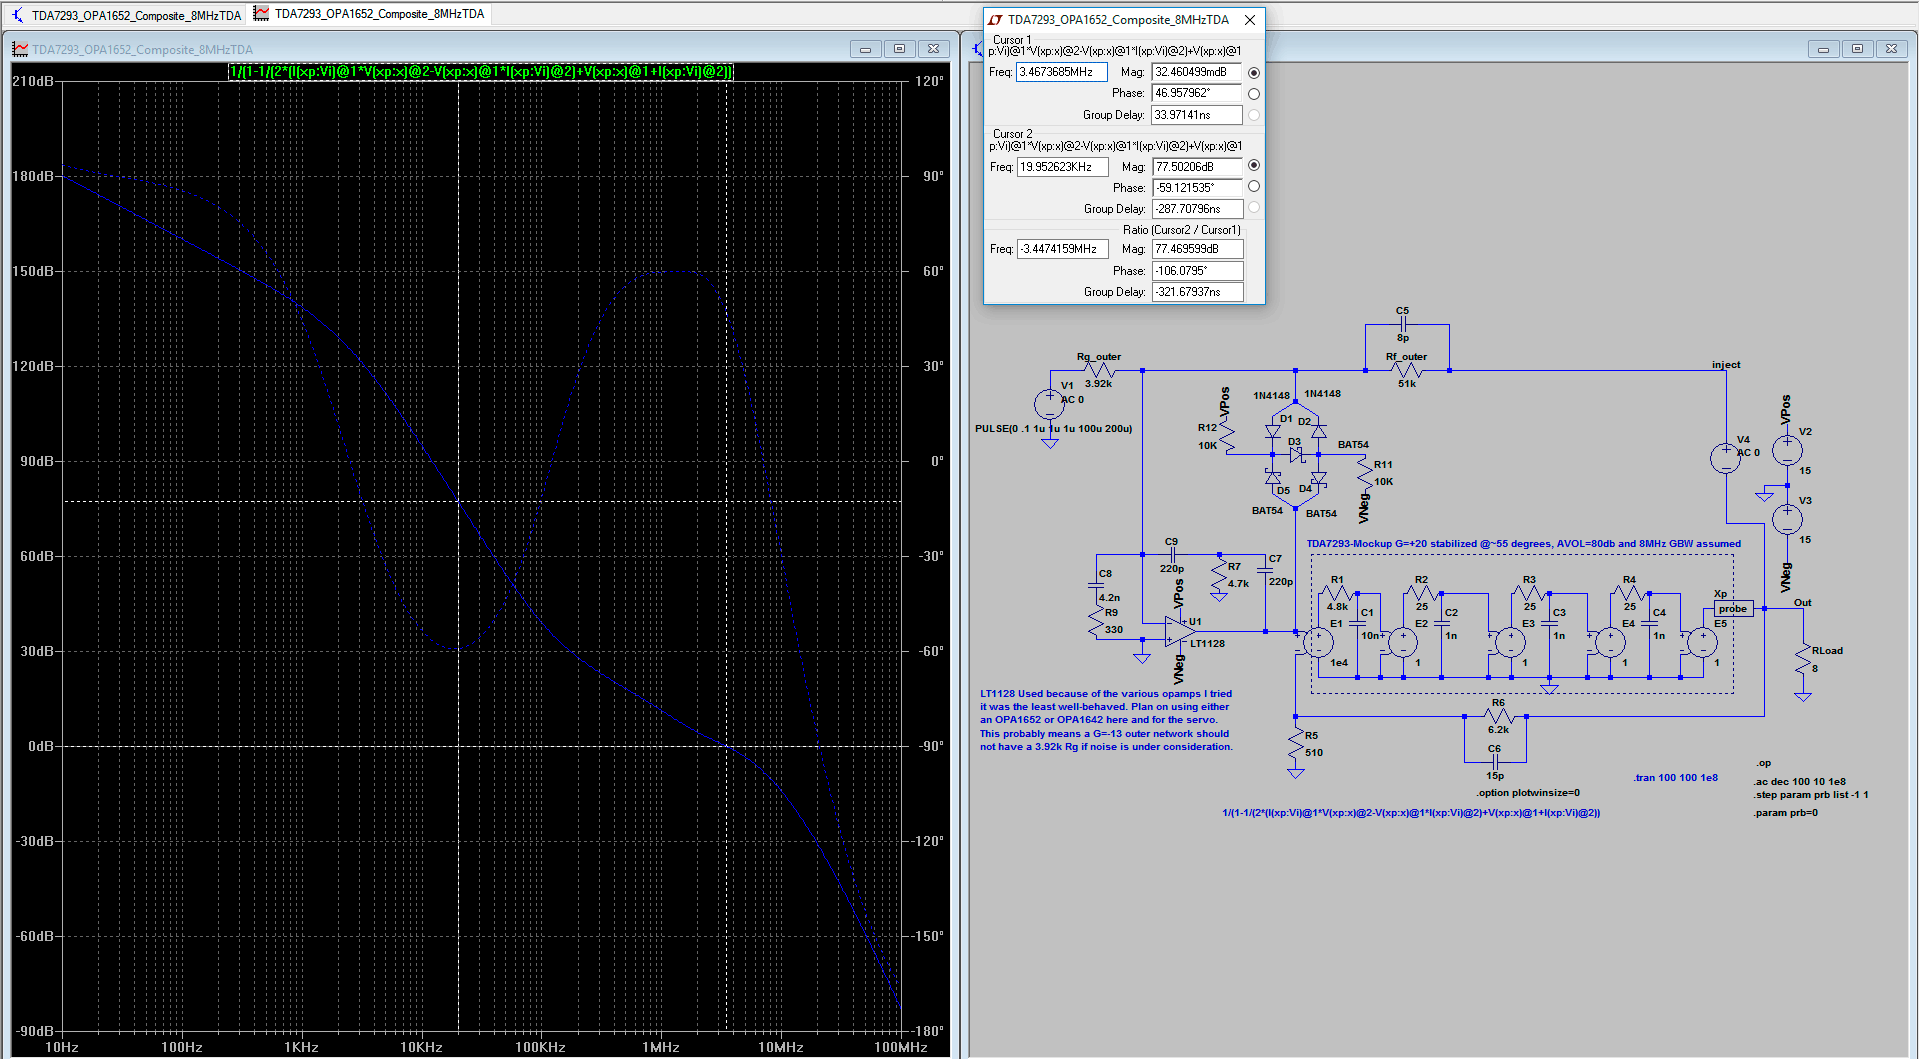Select voltage source V4 near inject node
This screenshot has width=1920, height=1059.
click(x=1726, y=458)
